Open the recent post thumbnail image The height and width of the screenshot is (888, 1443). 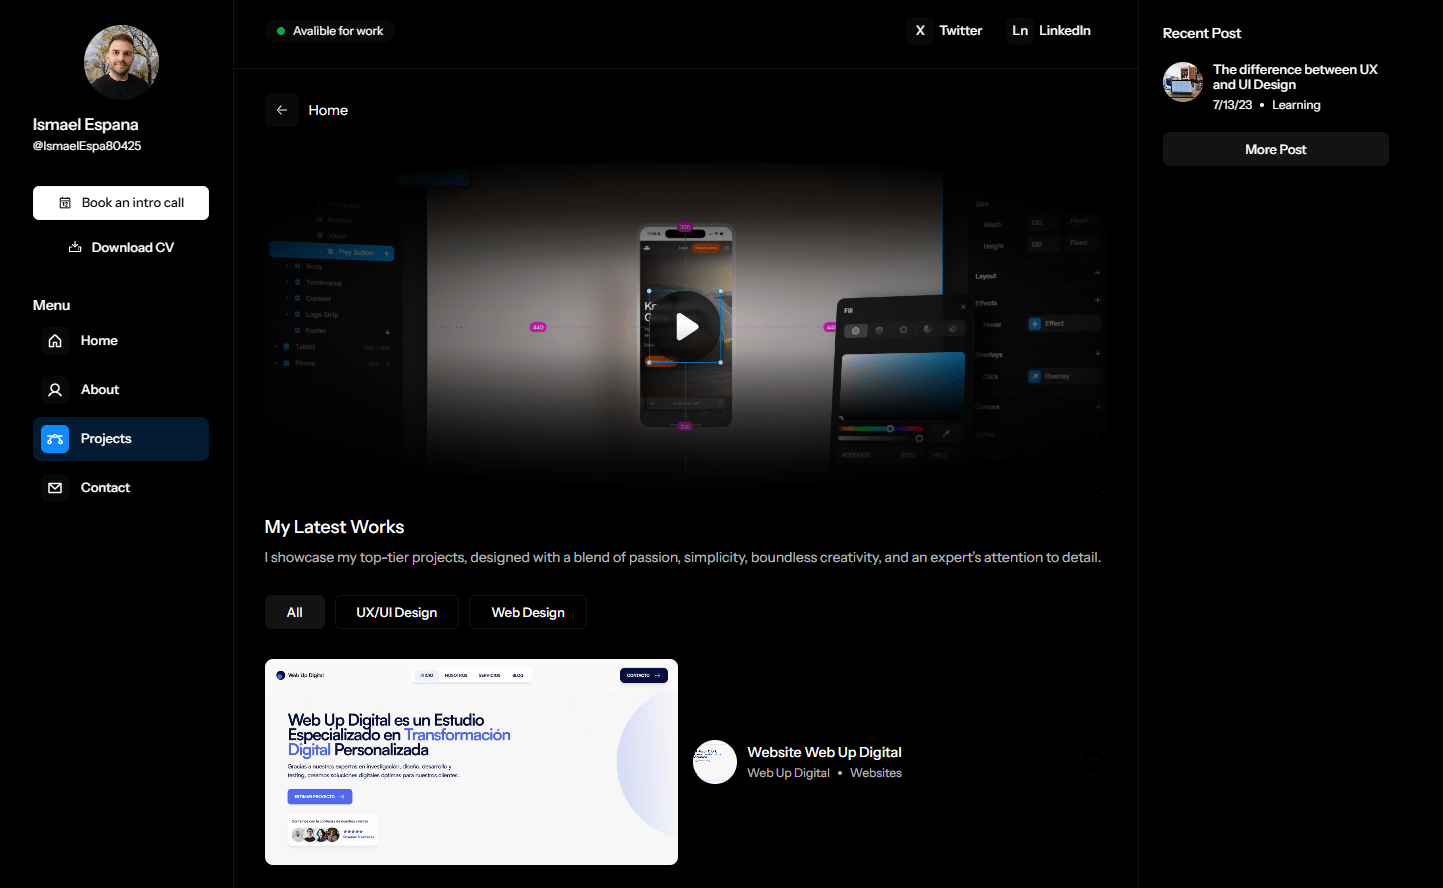pos(1183,82)
